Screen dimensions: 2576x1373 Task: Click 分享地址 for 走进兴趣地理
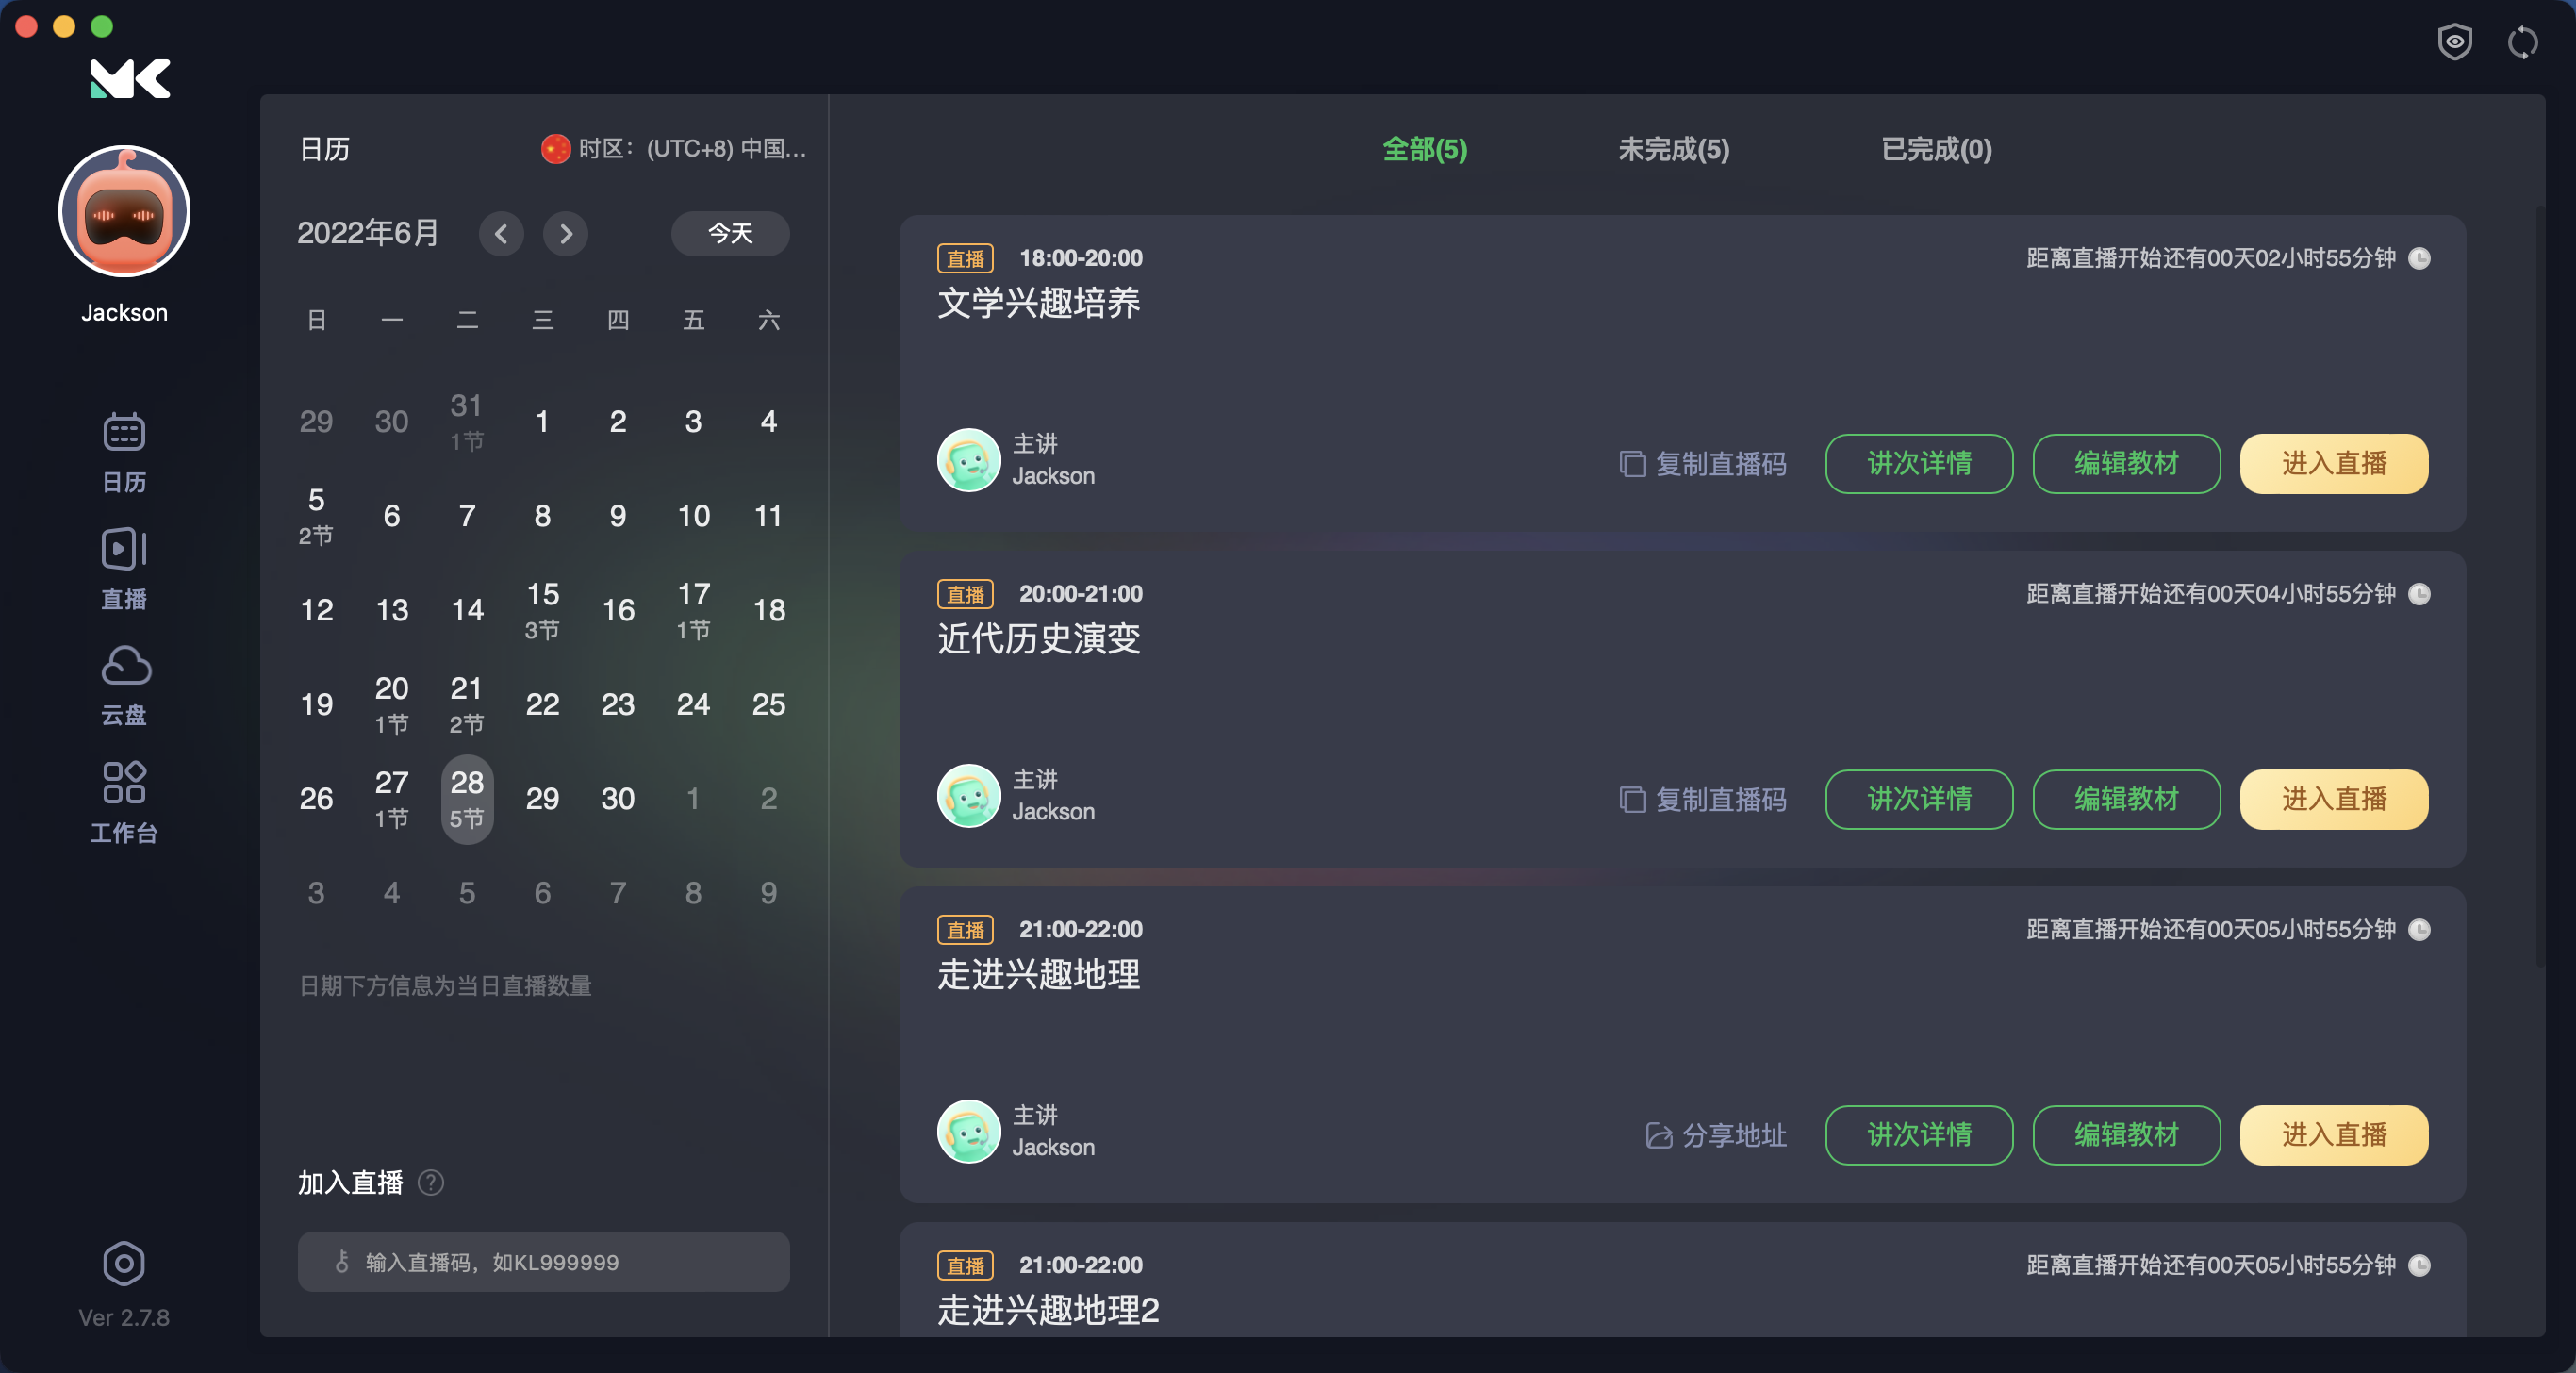[1716, 1135]
